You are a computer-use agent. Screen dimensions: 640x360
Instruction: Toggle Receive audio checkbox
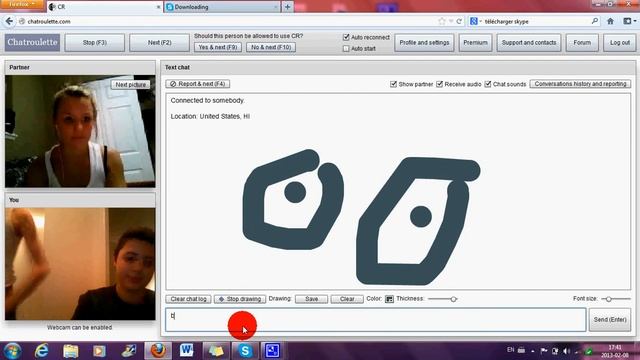(x=440, y=84)
